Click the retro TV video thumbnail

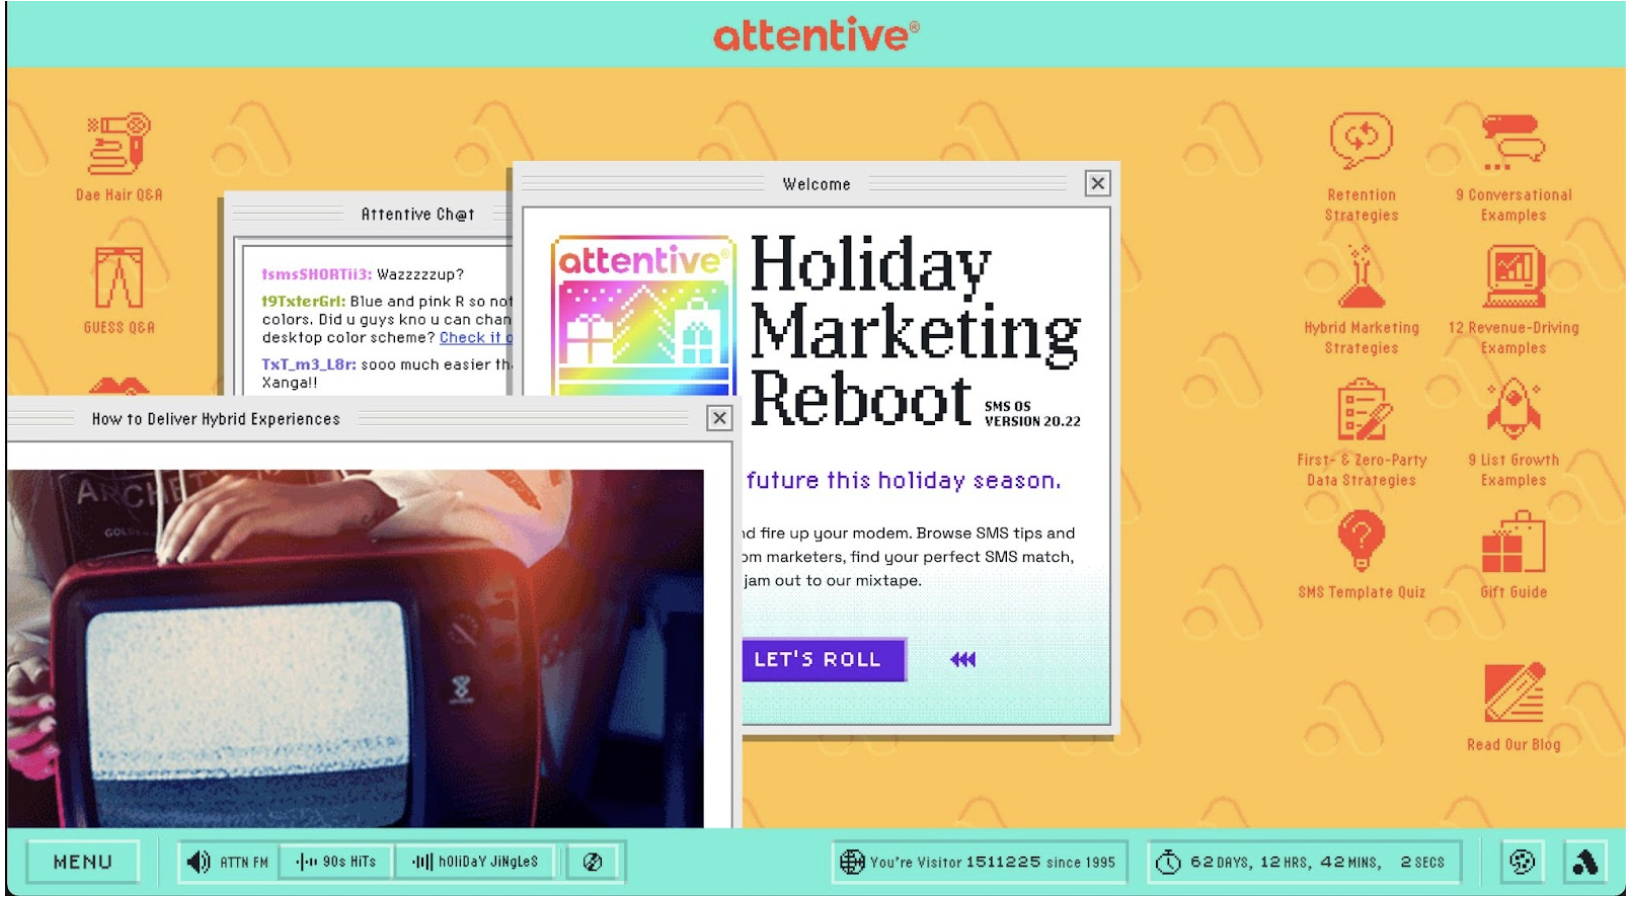pyautogui.click(x=355, y=649)
